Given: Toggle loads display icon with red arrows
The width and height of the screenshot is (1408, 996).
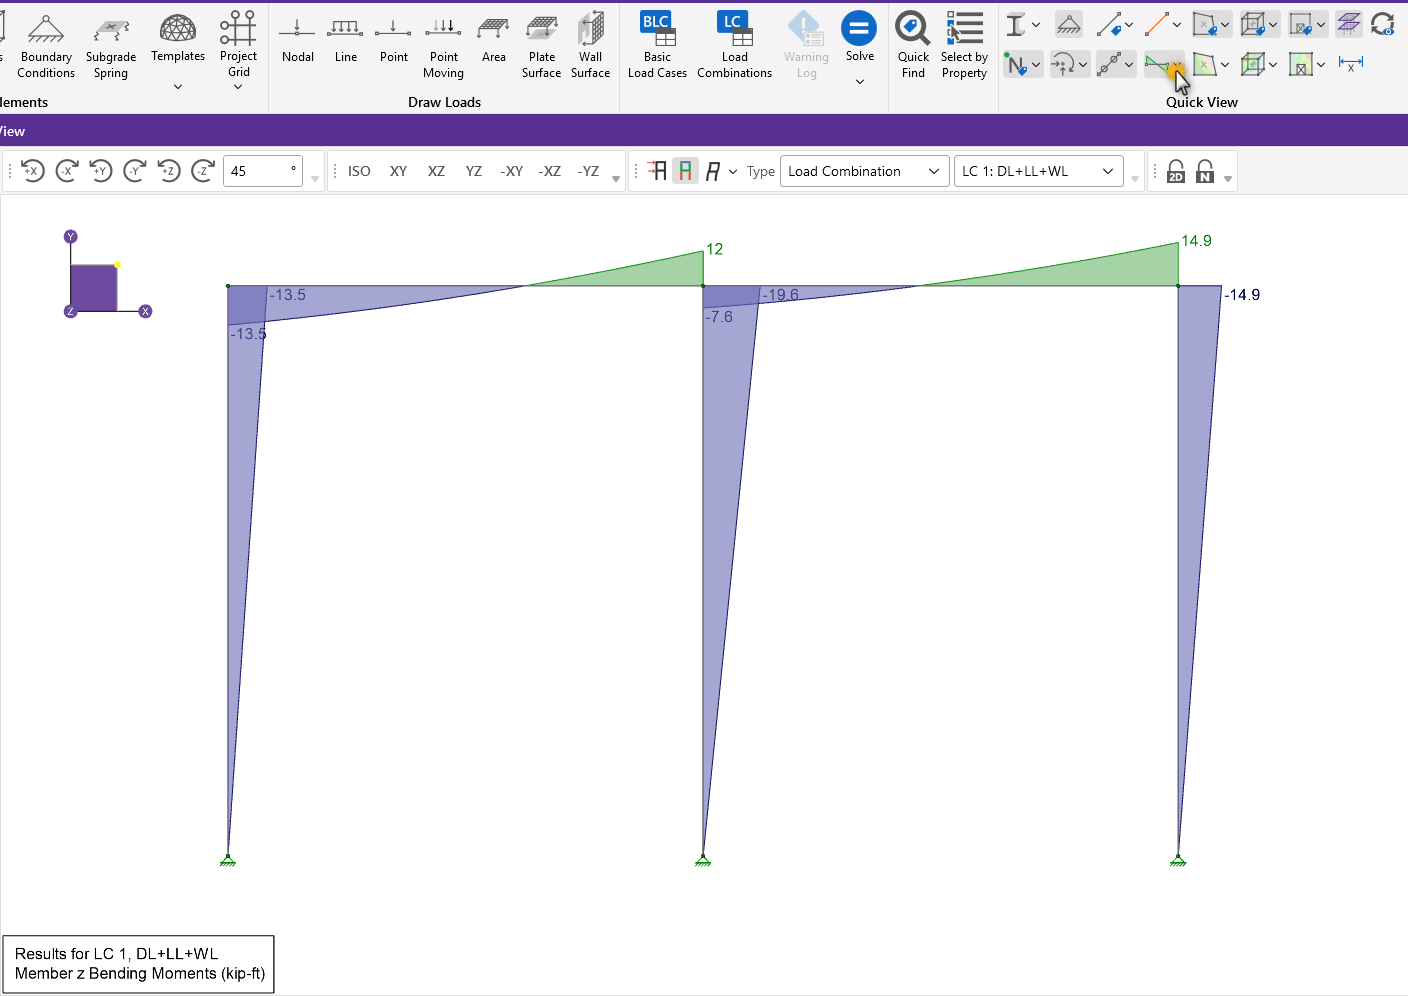Looking at the screenshot, I should (x=657, y=171).
